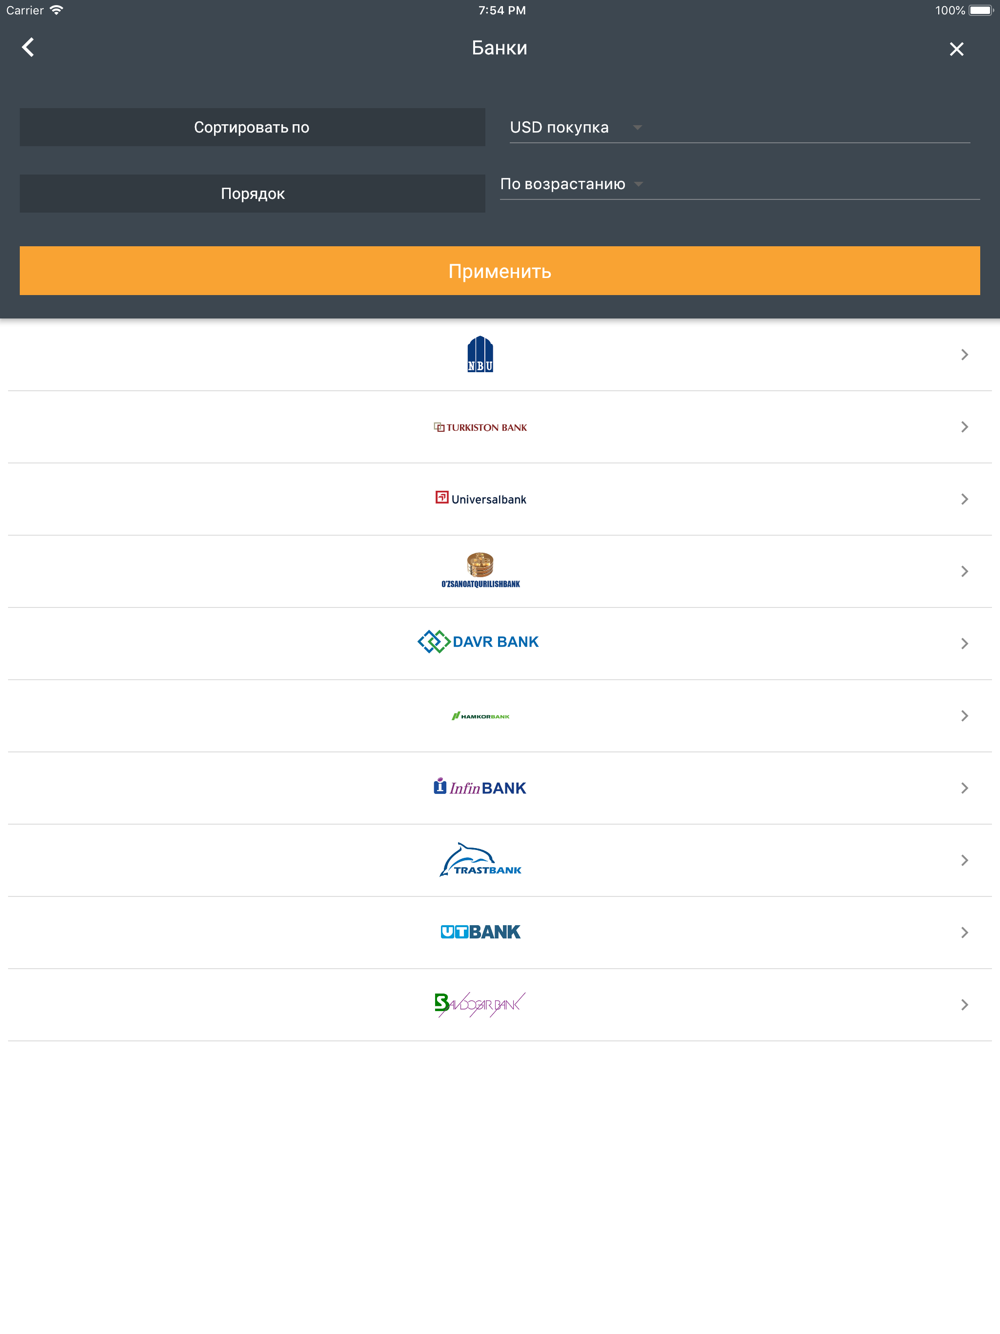Go back using the left arrow

[x=28, y=47]
